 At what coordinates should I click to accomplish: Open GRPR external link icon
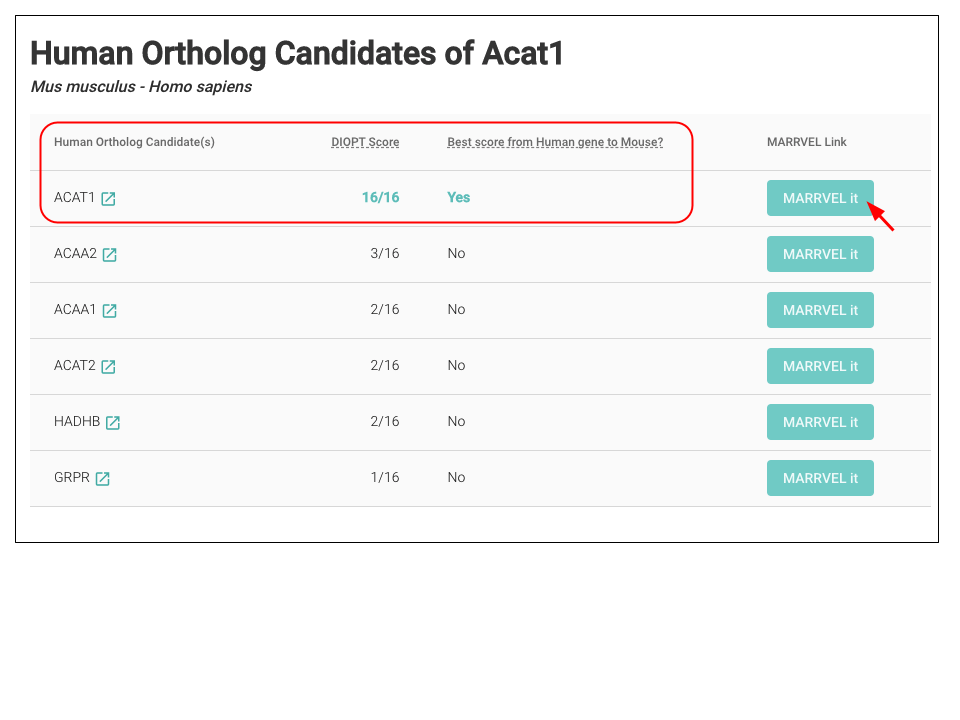tap(103, 479)
